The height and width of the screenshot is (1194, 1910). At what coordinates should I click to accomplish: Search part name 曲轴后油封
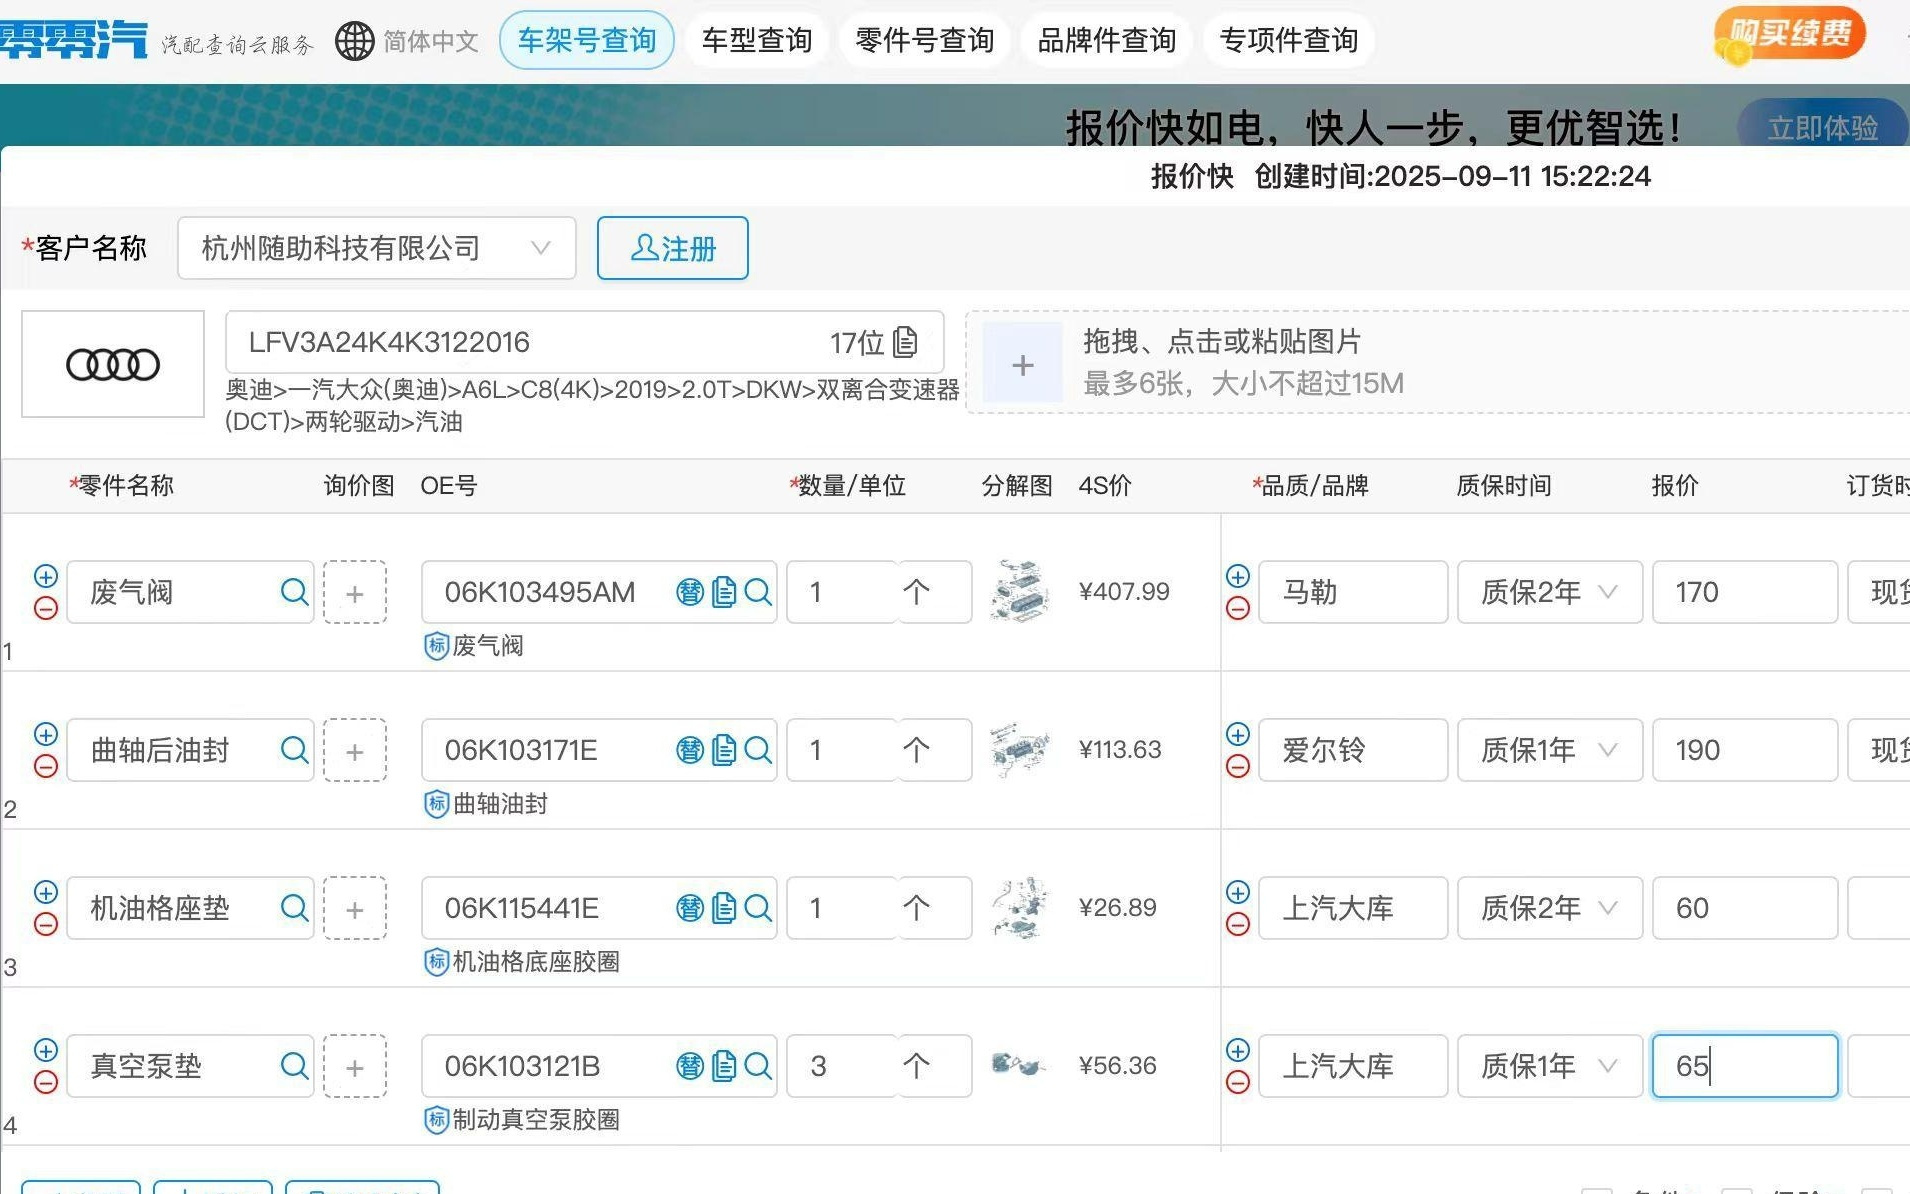(x=294, y=750)
